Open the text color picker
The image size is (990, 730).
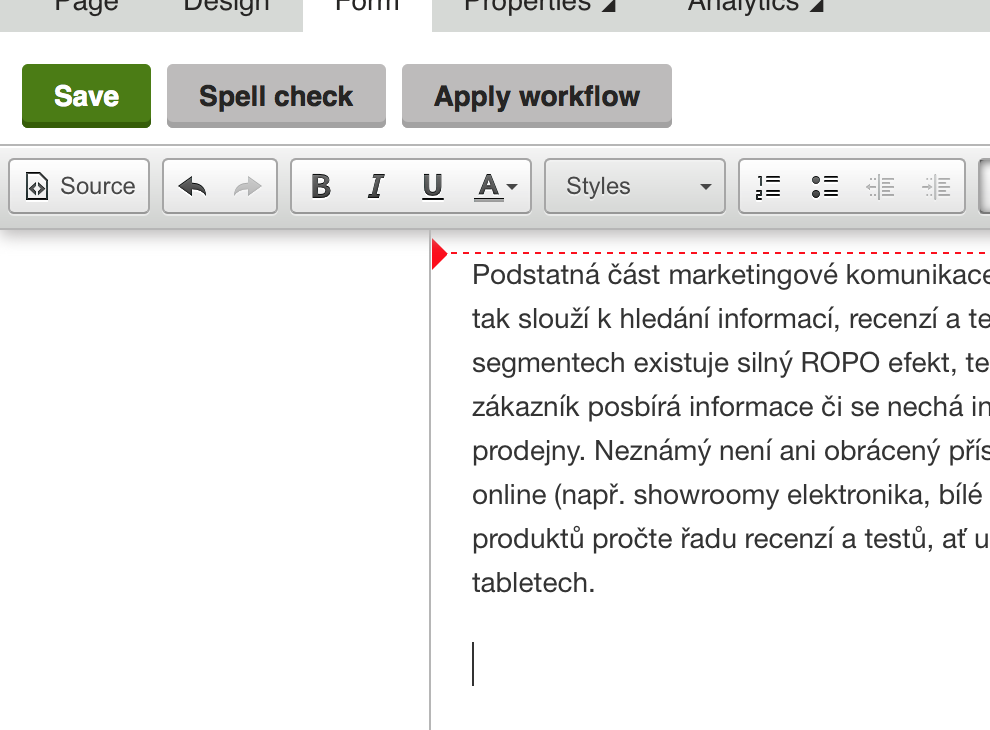click(496, 186)
